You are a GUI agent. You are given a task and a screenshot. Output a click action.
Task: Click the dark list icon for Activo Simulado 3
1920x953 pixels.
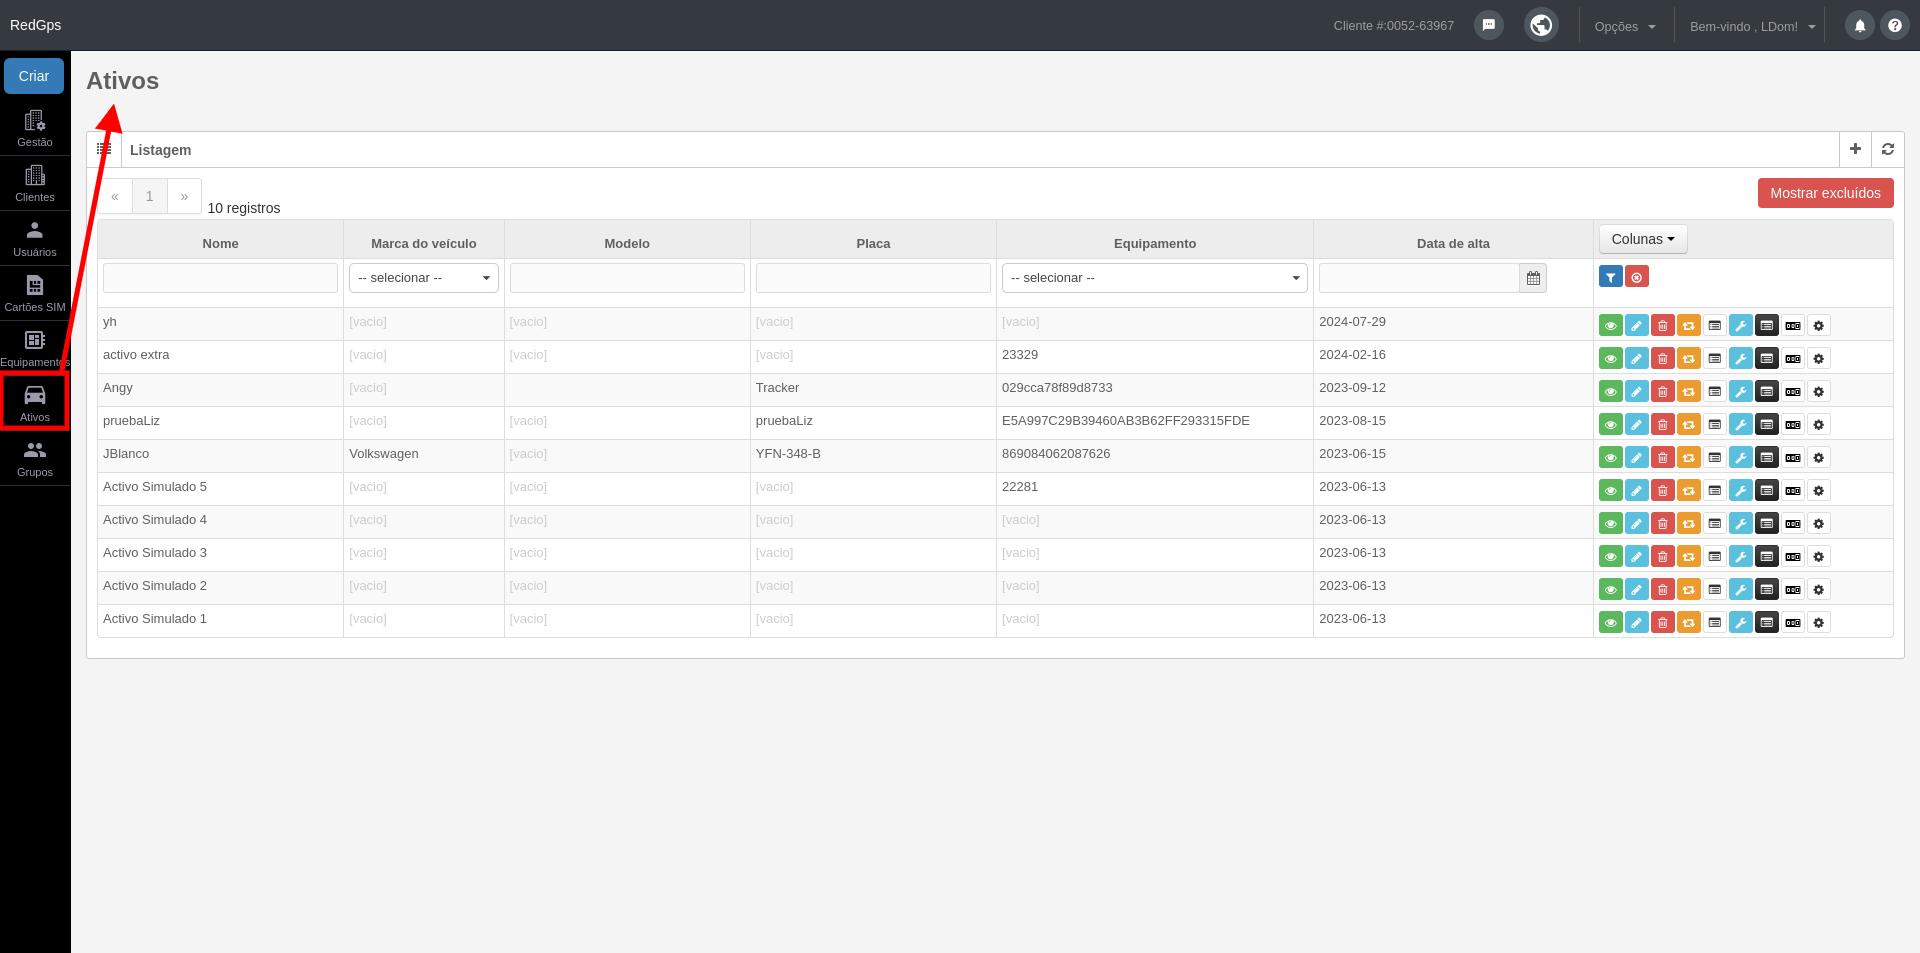(x=1766, y=556)
